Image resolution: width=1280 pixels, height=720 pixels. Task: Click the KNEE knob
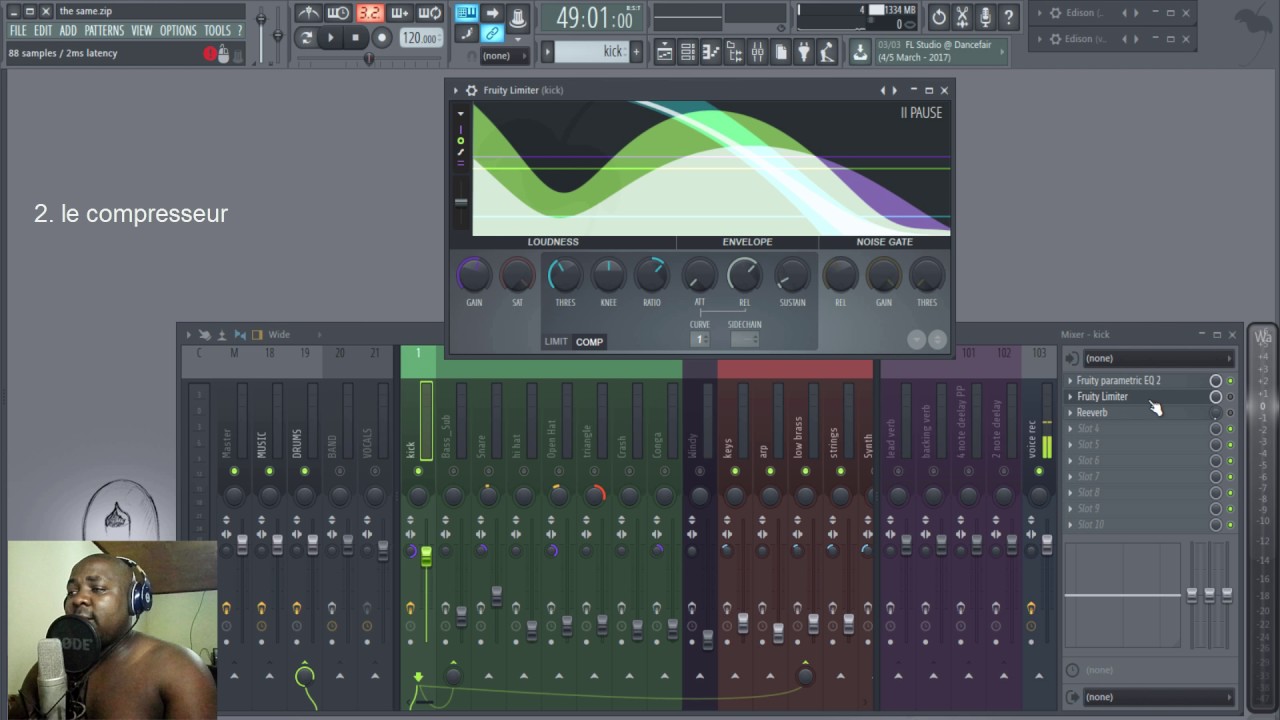[608, 275]
